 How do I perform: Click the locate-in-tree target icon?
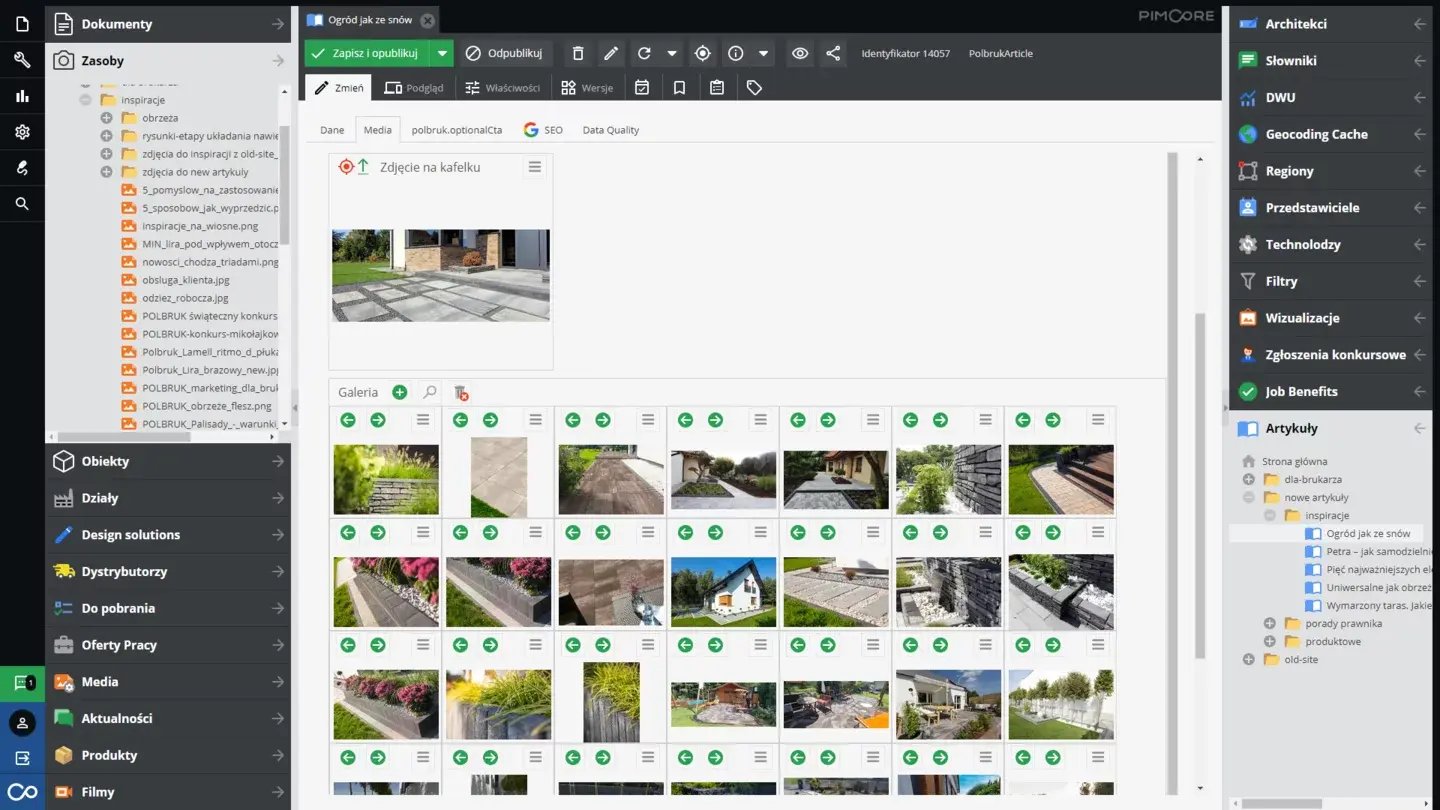702,53
